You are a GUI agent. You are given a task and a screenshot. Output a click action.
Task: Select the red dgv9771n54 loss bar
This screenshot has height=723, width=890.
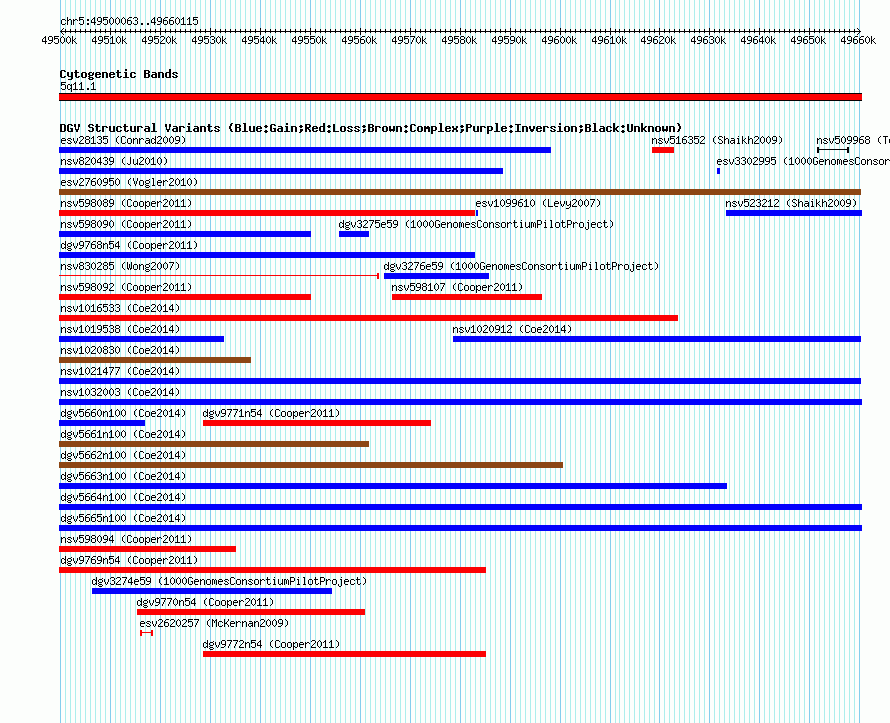pyautogui.click(x=317, y=423)
